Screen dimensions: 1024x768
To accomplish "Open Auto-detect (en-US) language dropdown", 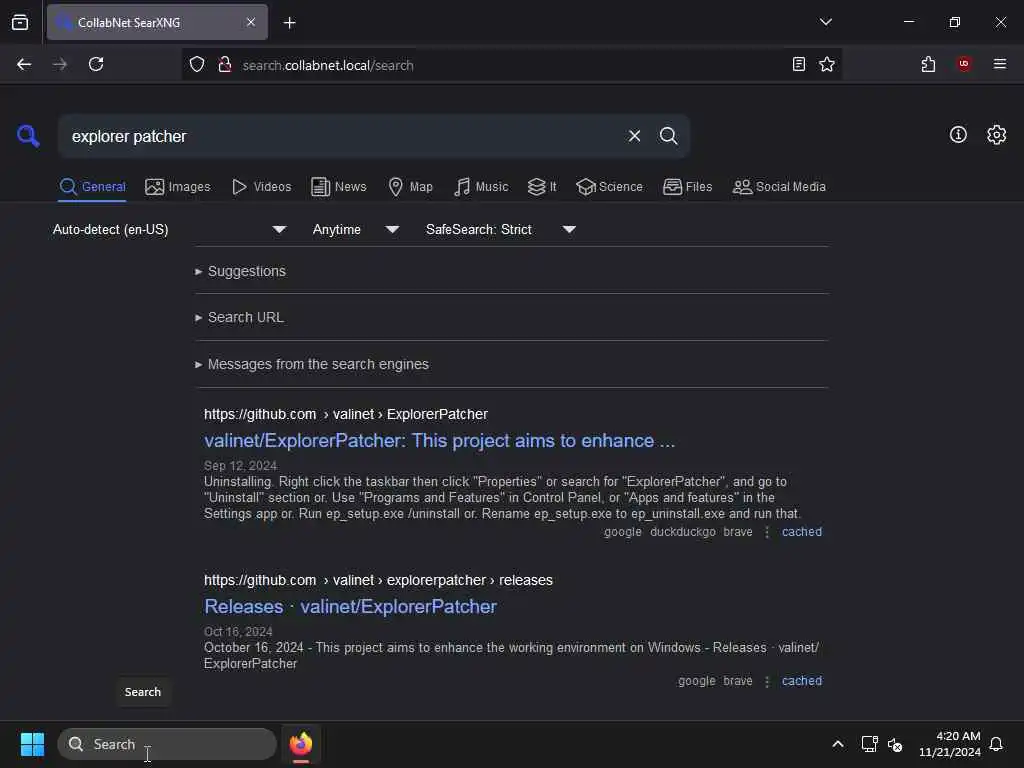I will coord(169,229).
